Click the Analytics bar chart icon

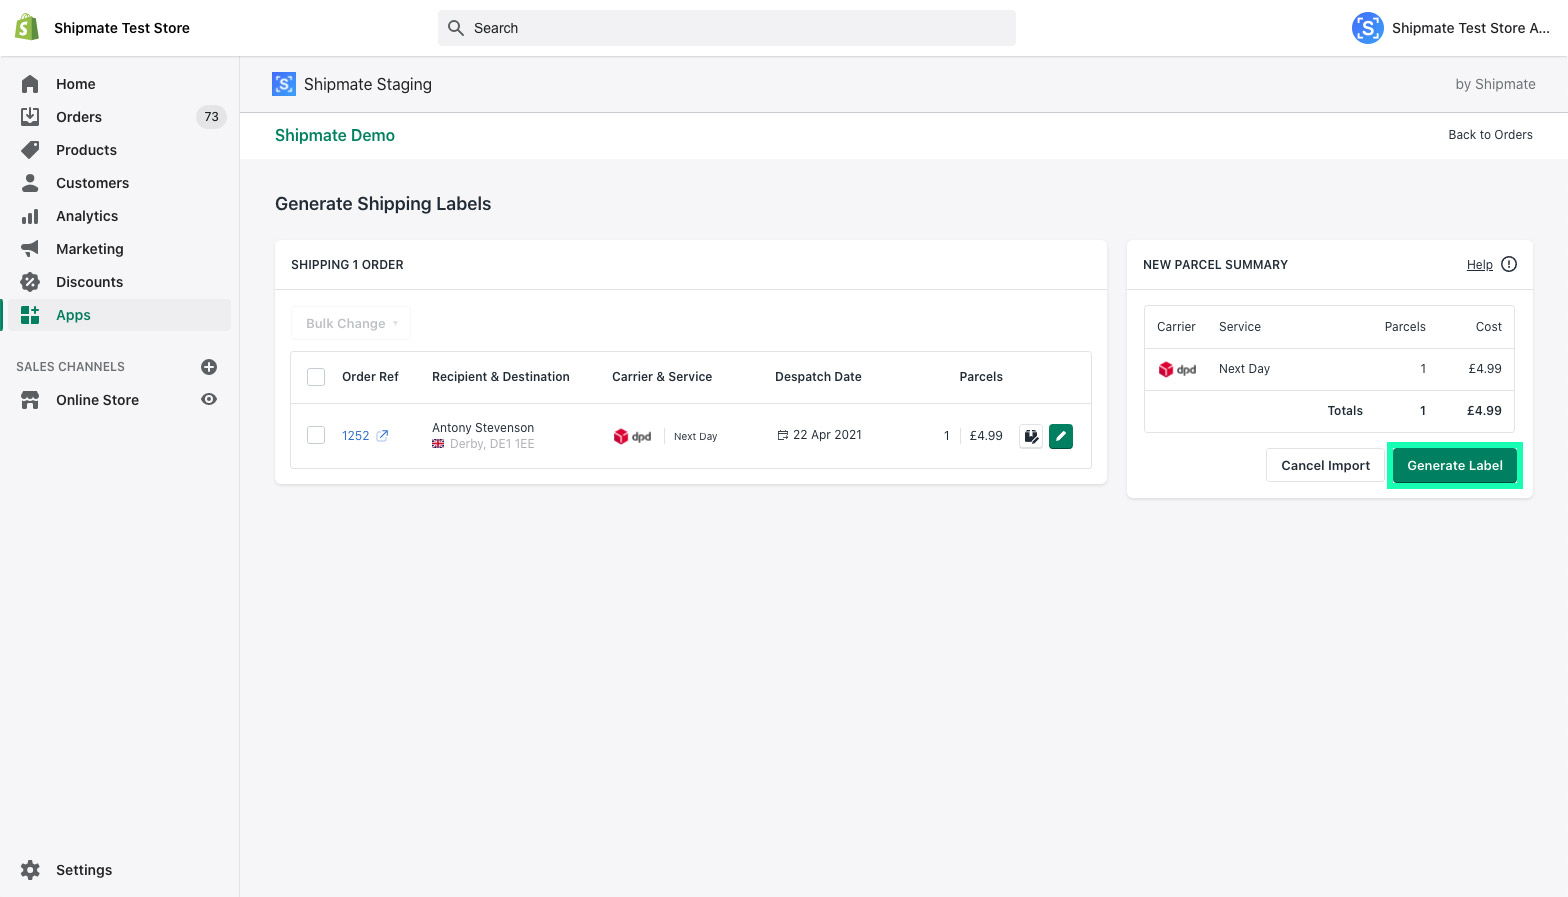(x=30, y=216)
